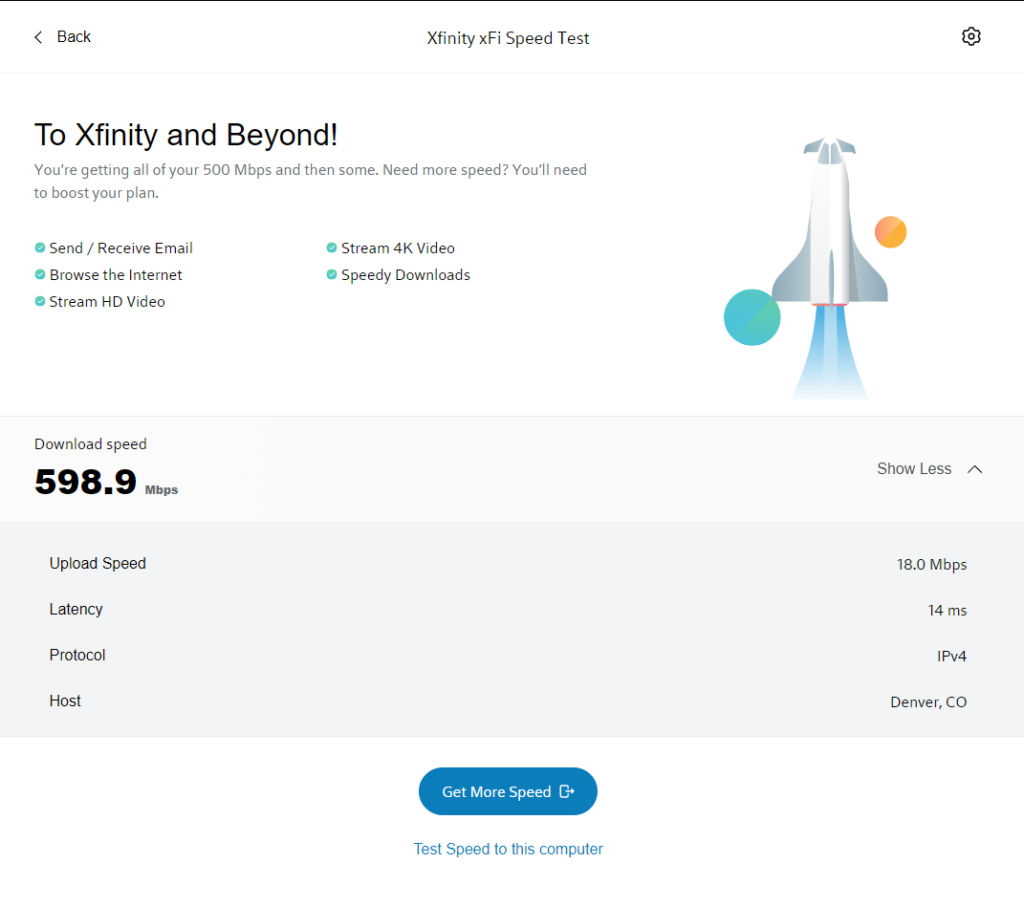Viewport: 1024px width, 906px height.
Task: Click the checkmark beside Speedy Downloads
Action: click(330, 274)
